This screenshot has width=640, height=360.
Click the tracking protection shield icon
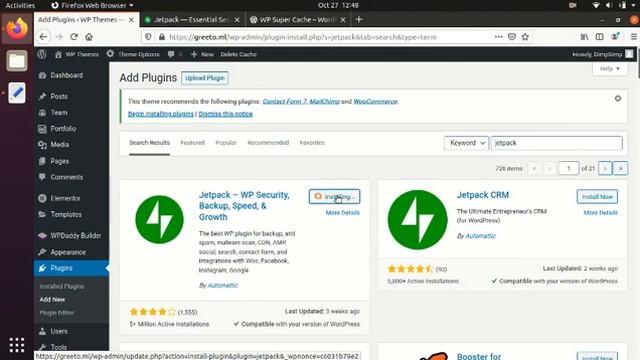click(x=149, y=37)
